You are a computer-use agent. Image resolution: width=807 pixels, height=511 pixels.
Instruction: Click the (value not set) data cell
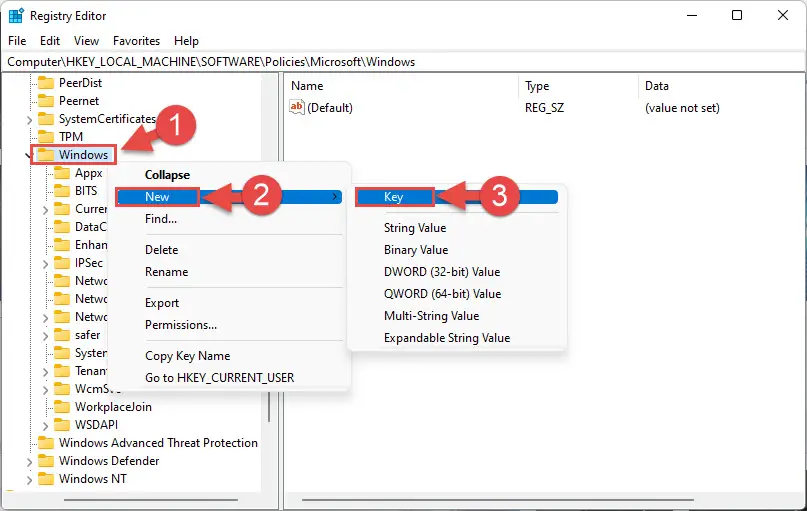(x=682, y=108)
